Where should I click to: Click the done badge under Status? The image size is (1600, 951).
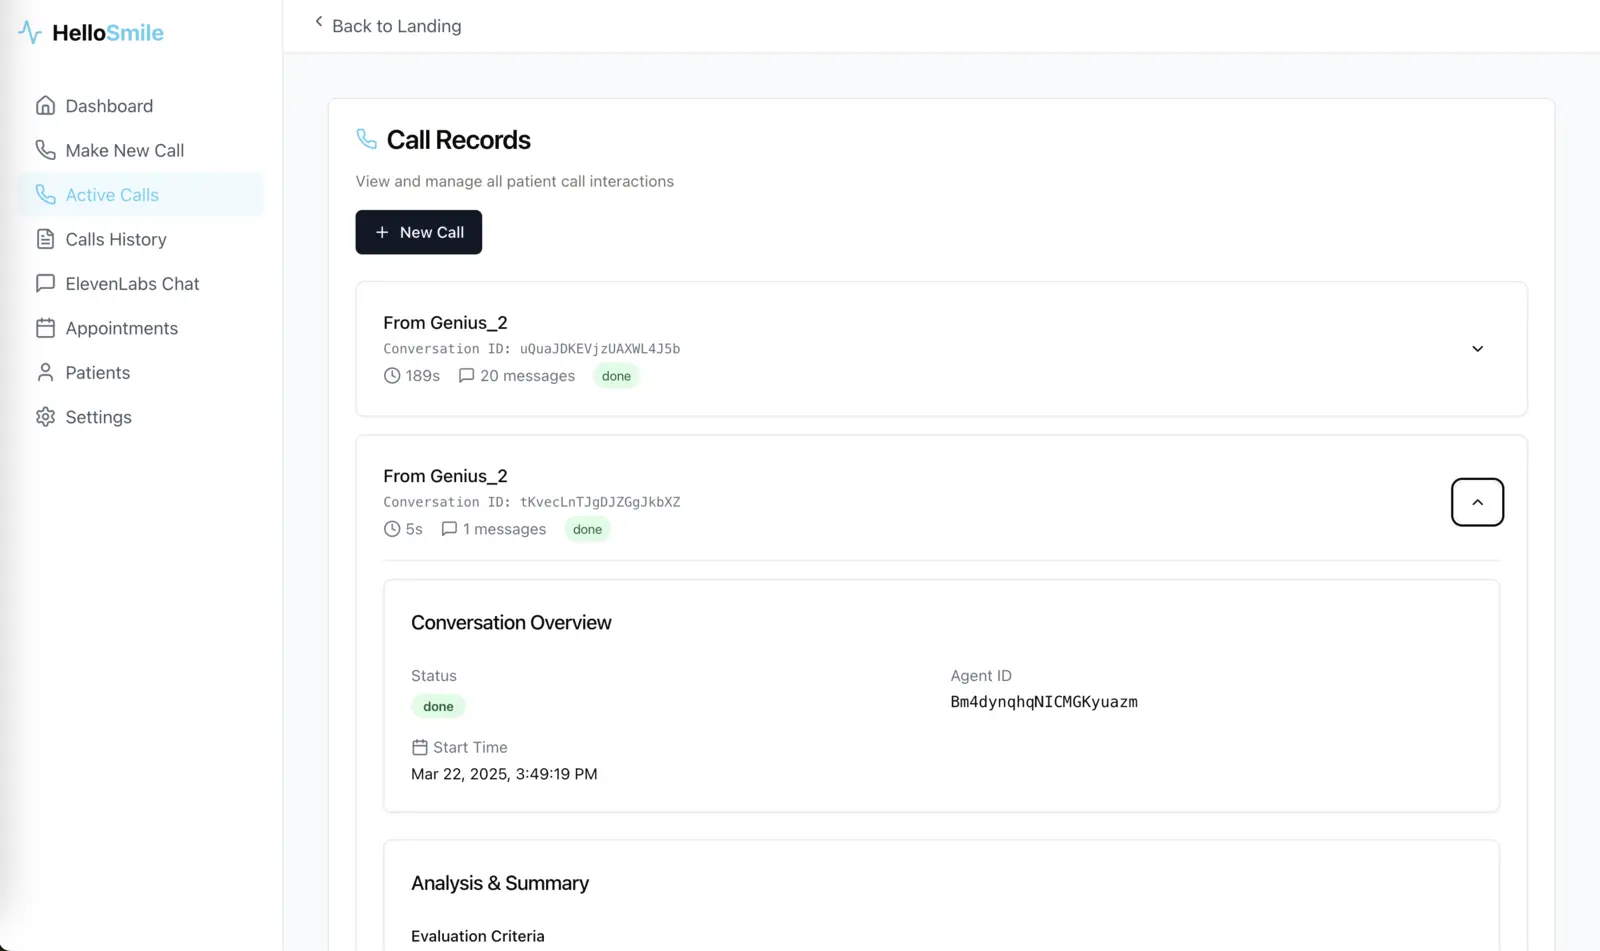(438, 706)
